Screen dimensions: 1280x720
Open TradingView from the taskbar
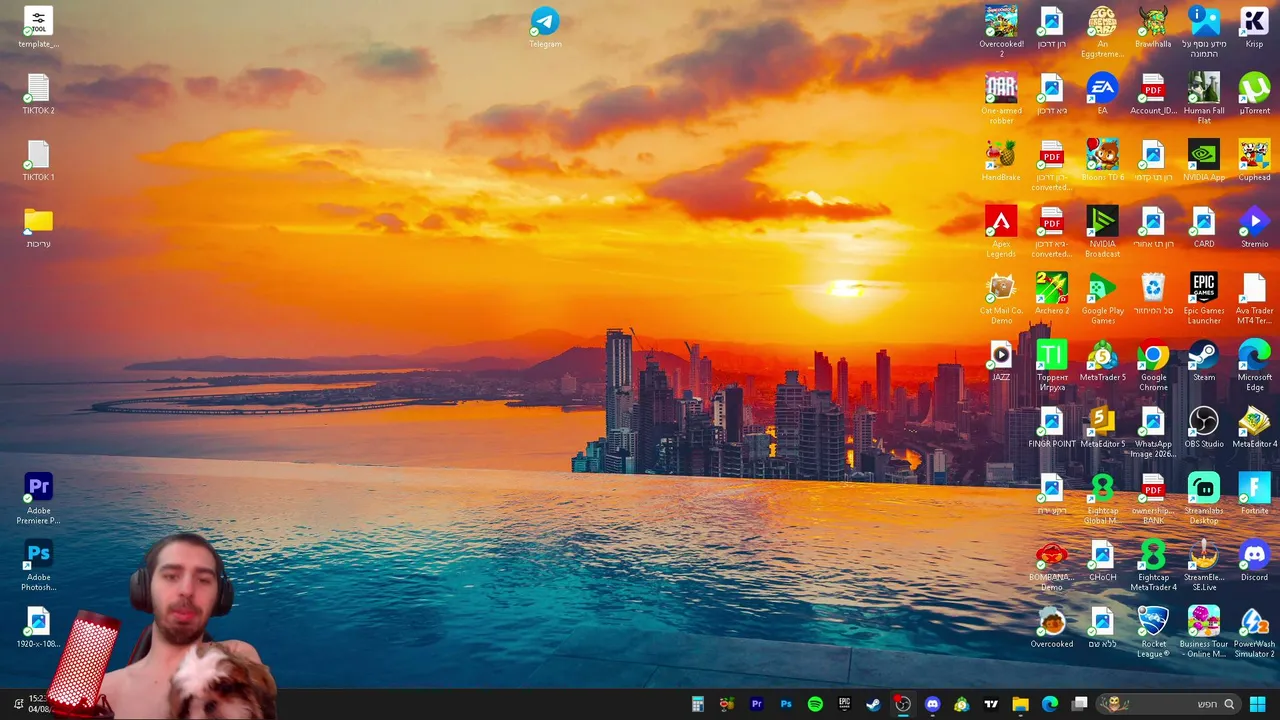point(991,704)
